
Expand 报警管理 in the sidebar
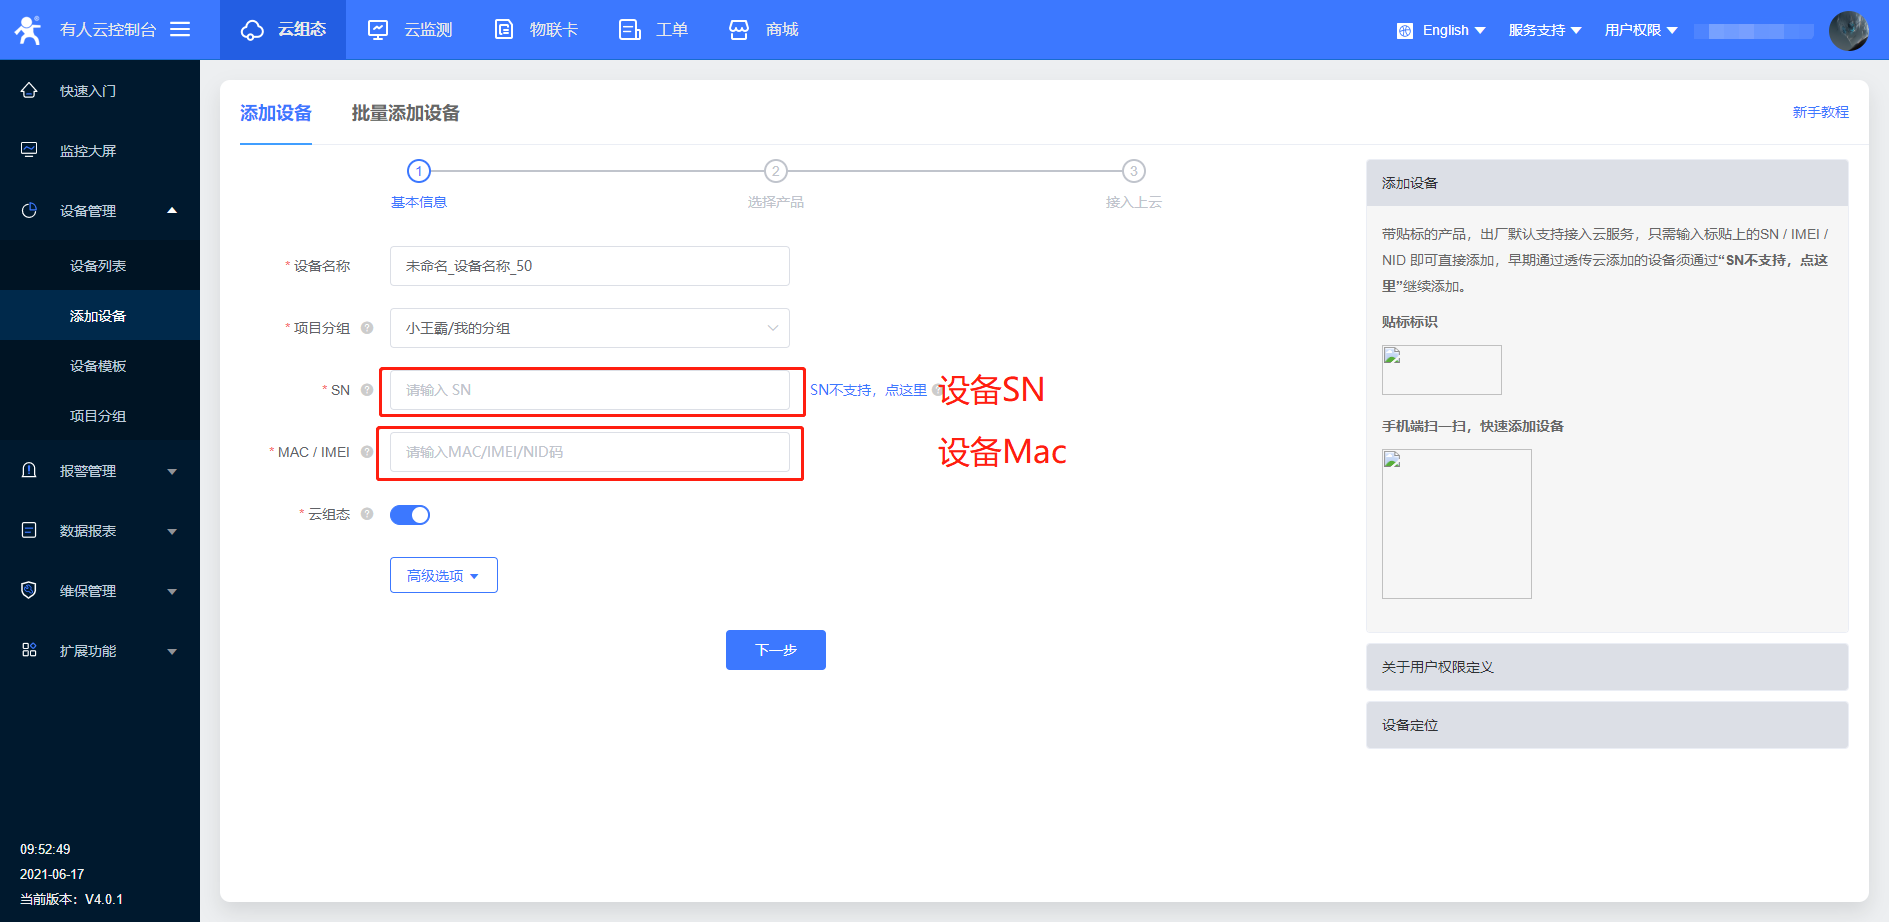[99, 471]
